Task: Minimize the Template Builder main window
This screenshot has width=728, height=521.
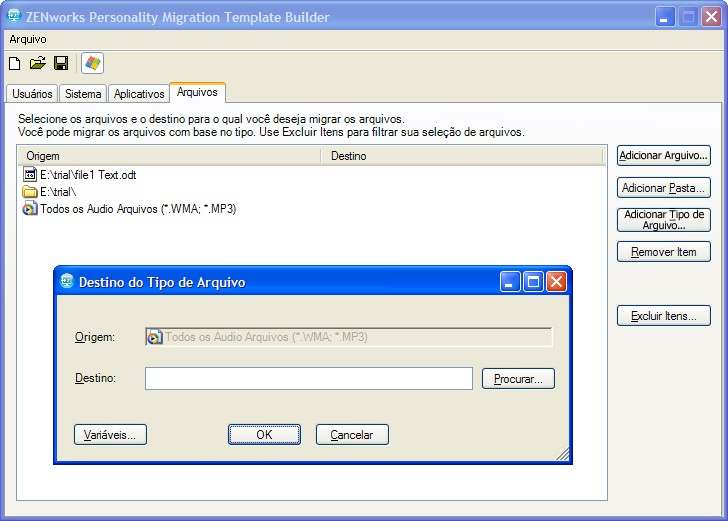Action: pyautogui.click(x=665, y=17)
